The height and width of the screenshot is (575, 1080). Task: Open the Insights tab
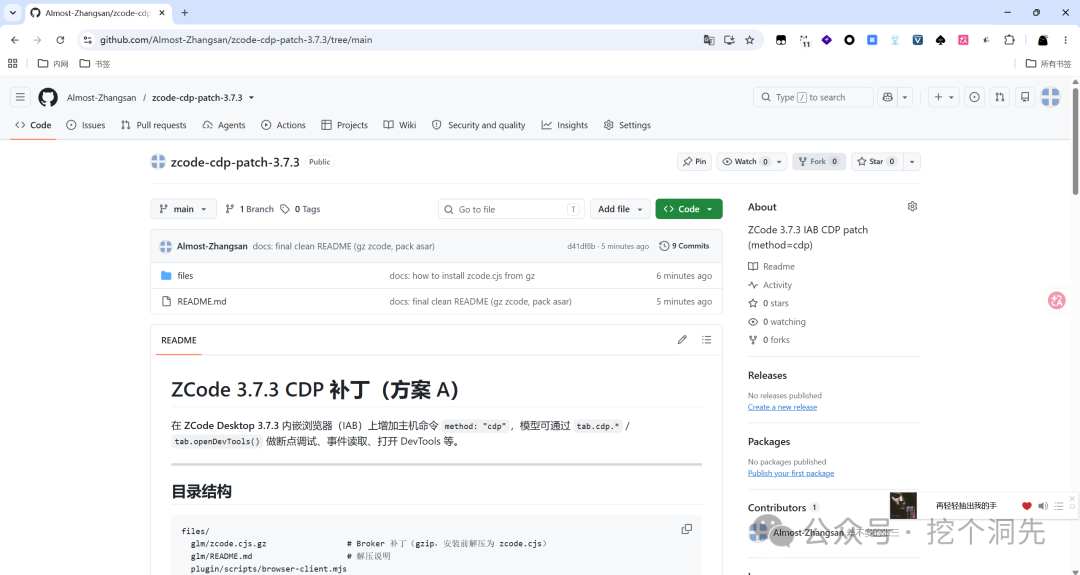coord(565,125)
